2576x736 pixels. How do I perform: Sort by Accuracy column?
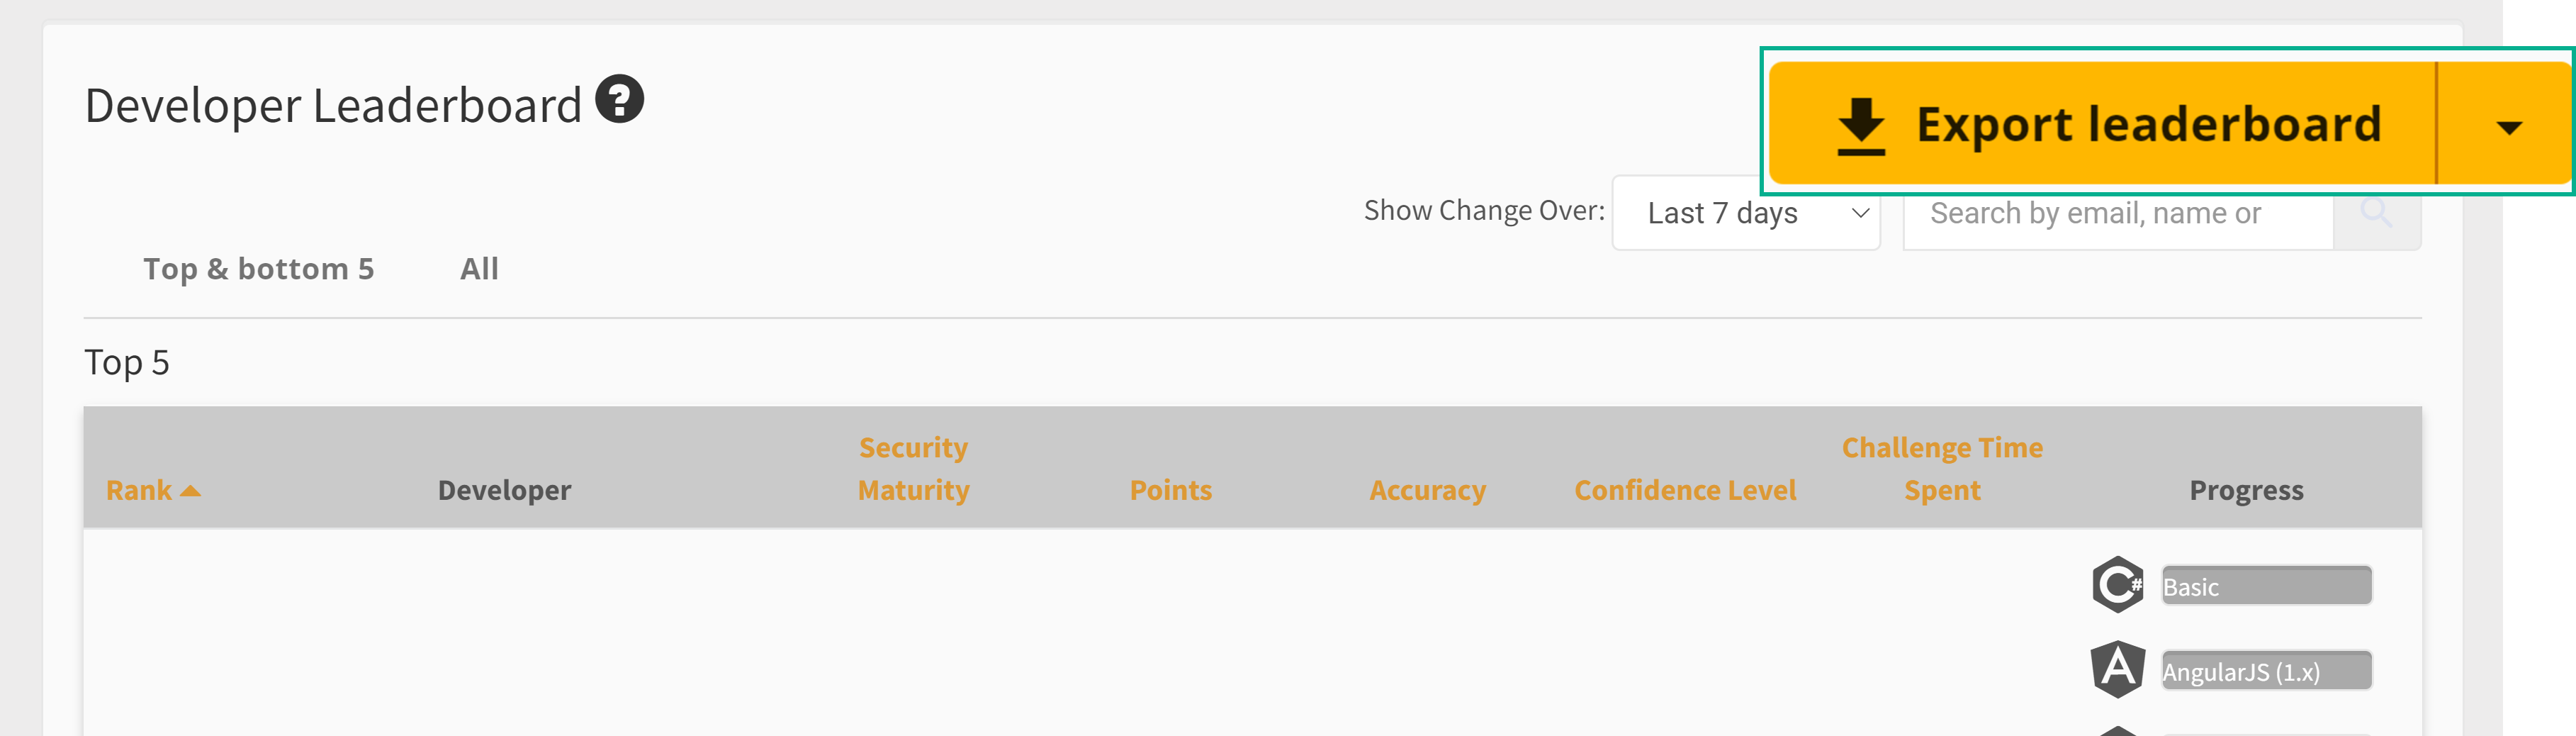[1427, 490]
